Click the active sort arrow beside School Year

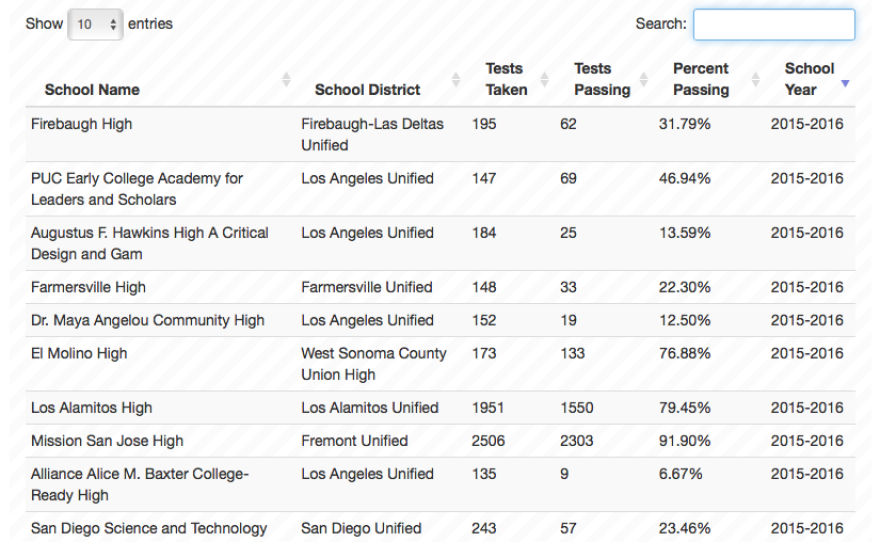(845, 83)
